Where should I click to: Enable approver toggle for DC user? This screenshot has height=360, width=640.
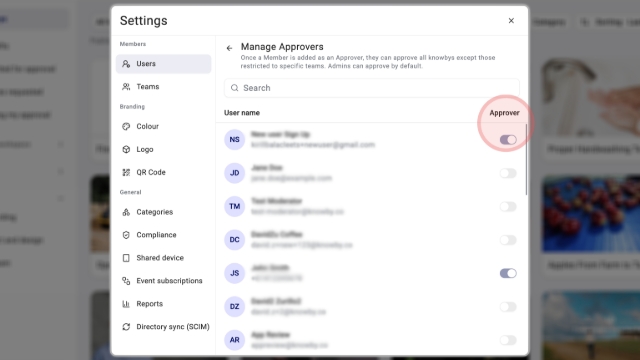tap(508, 240)
